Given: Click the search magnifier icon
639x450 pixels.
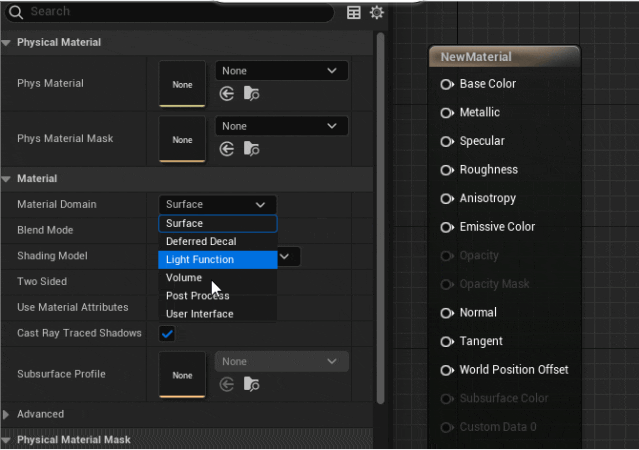Looking at the screenshot, I should [x=16, y=12].
